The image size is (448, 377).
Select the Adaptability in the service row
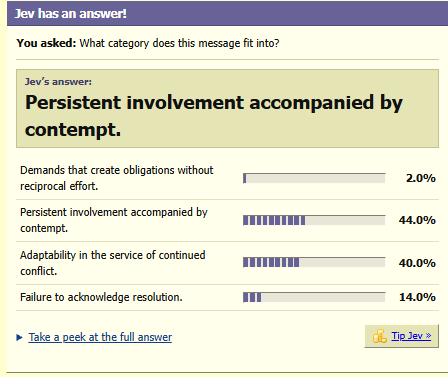[x=227, y=263]
